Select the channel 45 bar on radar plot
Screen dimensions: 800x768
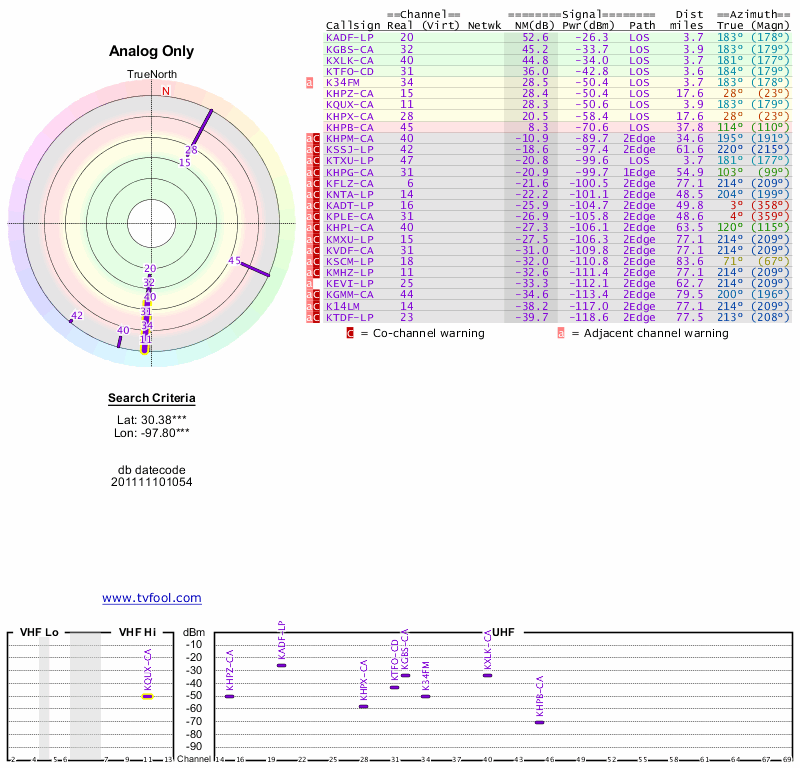tap(256, 269)
